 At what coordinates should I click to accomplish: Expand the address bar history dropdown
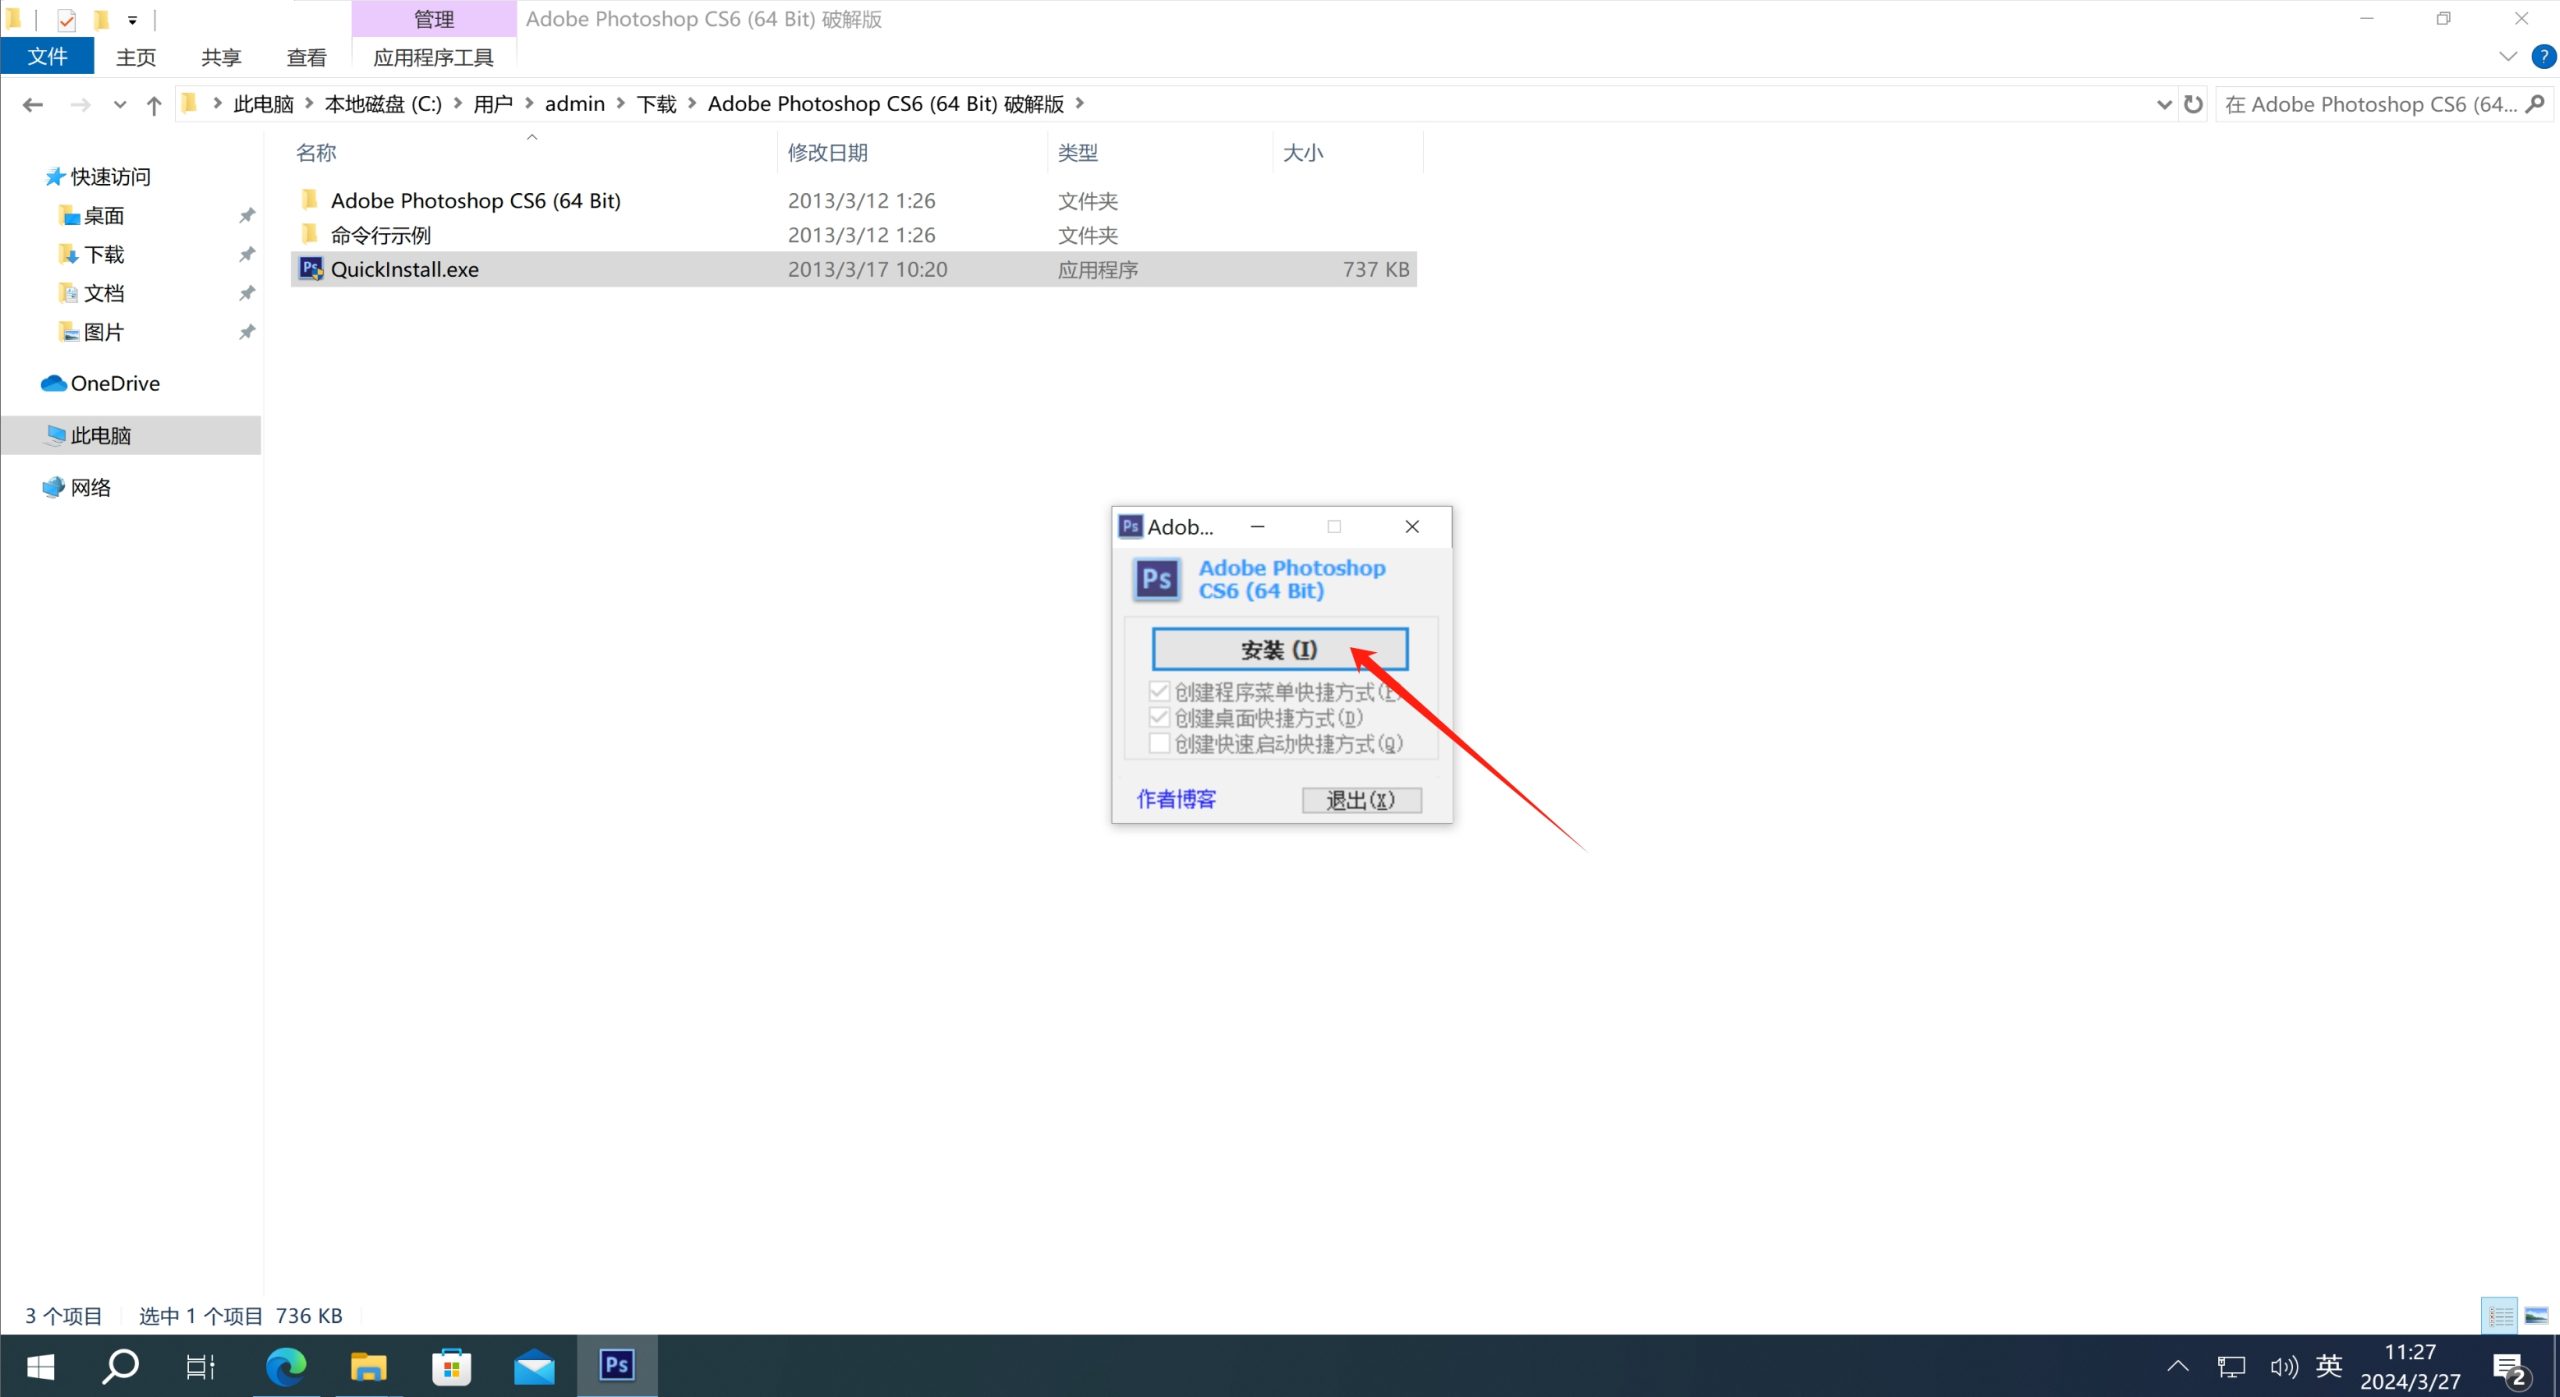2164,104
